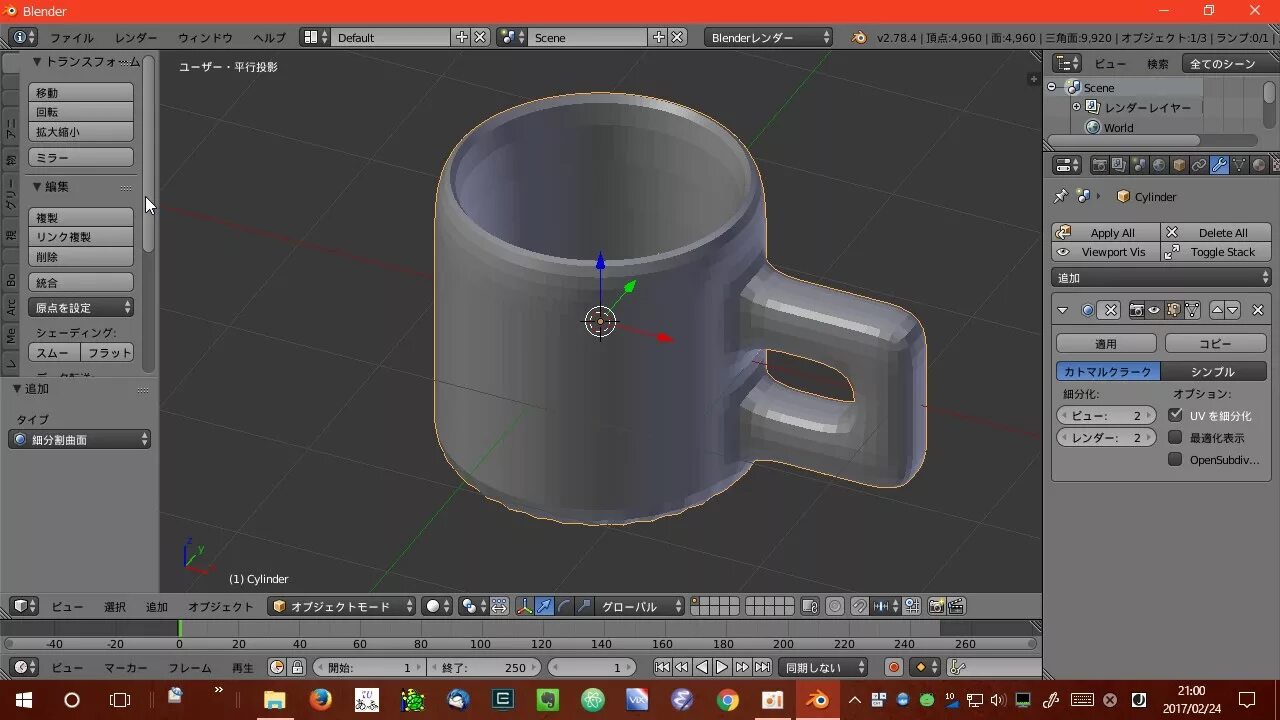Viewport: 1280px width, 720px height.
Task: Toggle modifier viewport eye visibility
Action: [x=1154, y=310]
